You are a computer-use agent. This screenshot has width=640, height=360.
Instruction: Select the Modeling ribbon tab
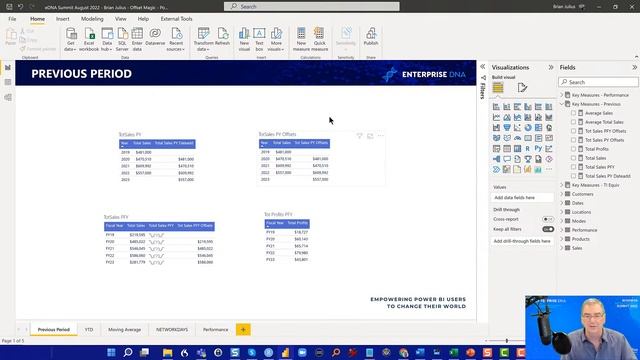point(92,19)
